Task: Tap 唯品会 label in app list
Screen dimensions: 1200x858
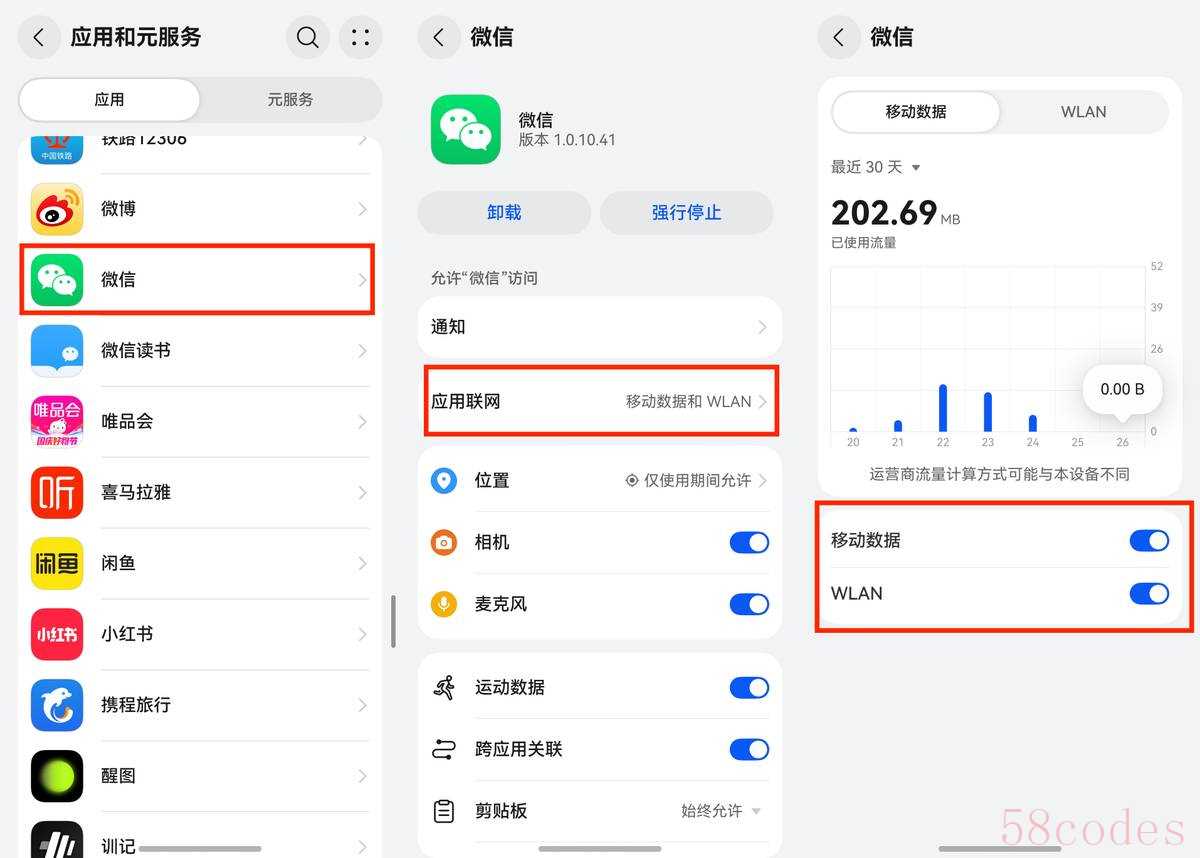Action: click(127, 421)
